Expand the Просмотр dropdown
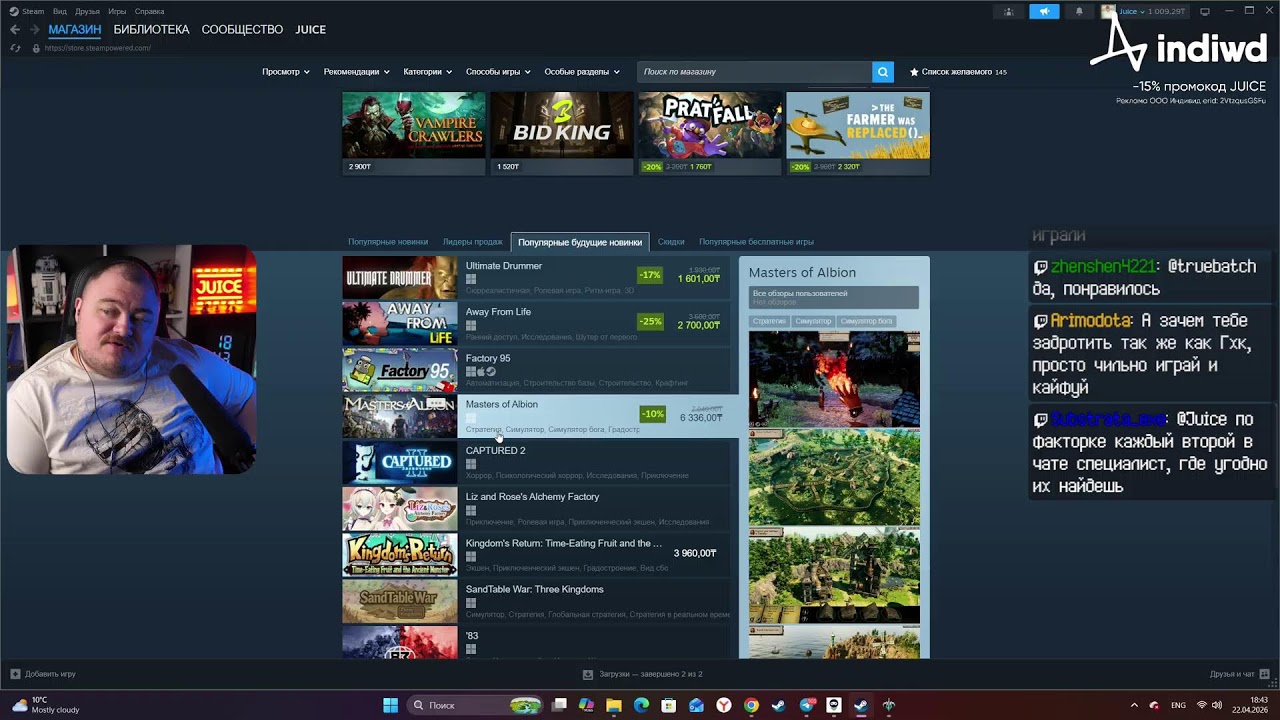 coord(285,72)
